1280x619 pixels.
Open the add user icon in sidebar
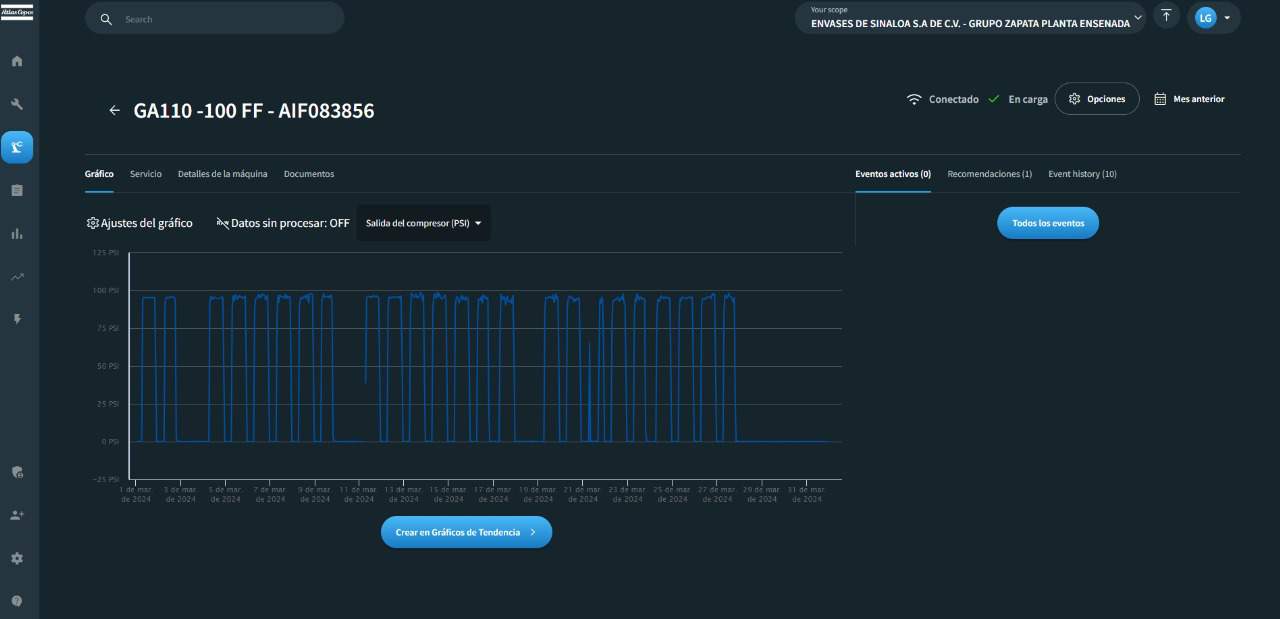pos(17,515)
